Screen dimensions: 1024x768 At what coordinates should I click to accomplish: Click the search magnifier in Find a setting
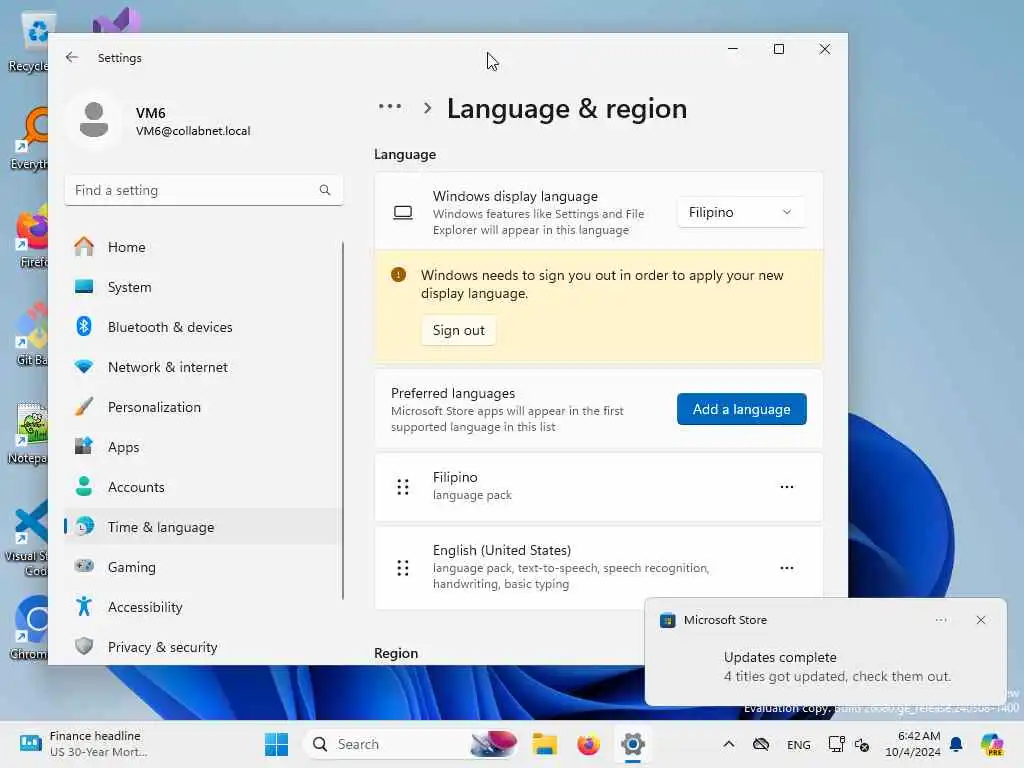pos(325,190)
